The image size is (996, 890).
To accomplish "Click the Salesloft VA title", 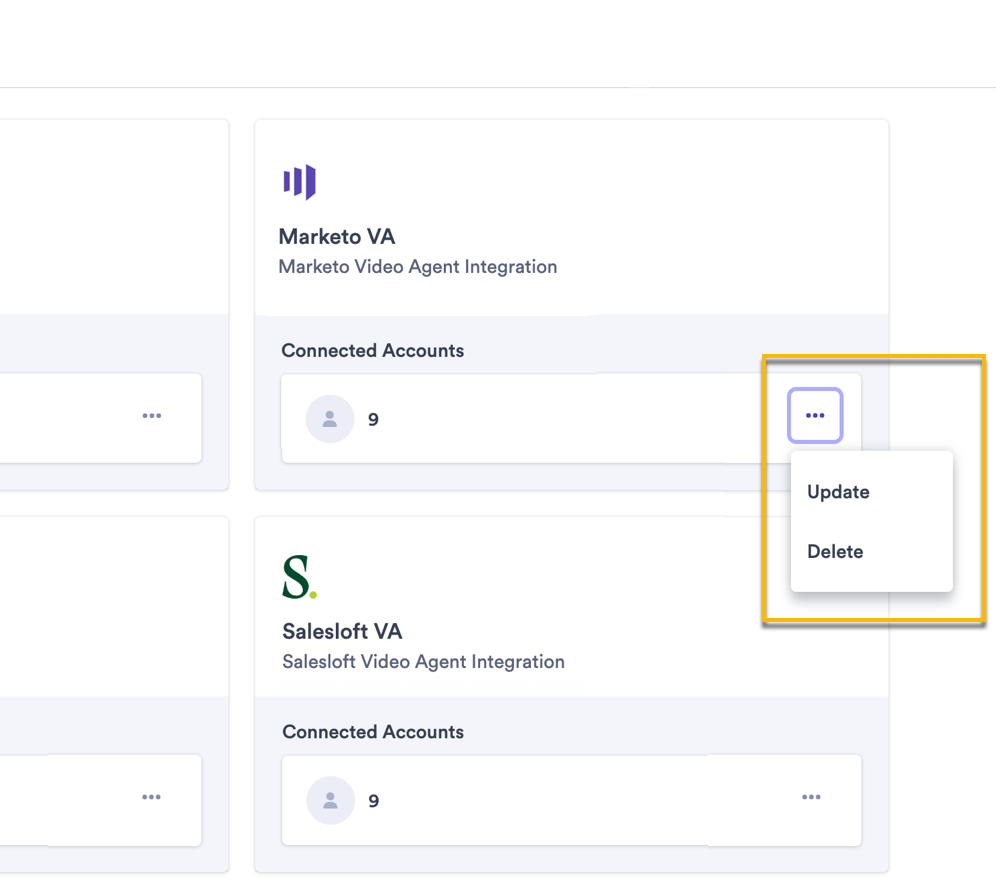I will [342, 631].
